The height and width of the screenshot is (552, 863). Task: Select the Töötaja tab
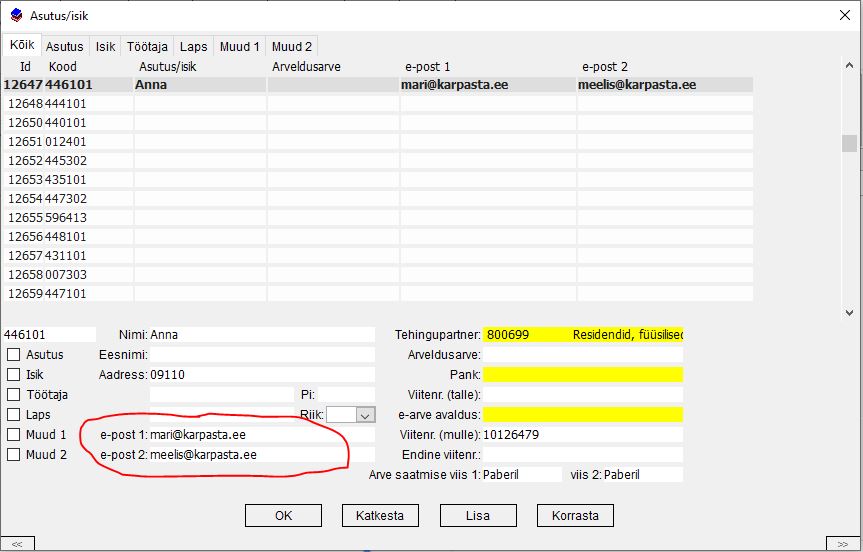coord(148,46)
